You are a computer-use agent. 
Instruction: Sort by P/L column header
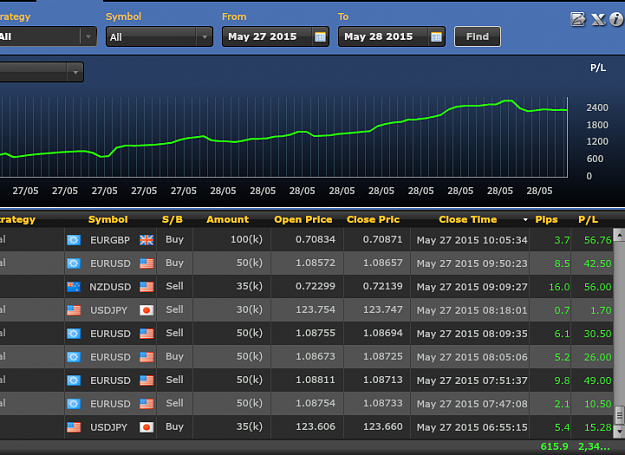(x=588, y=220)
